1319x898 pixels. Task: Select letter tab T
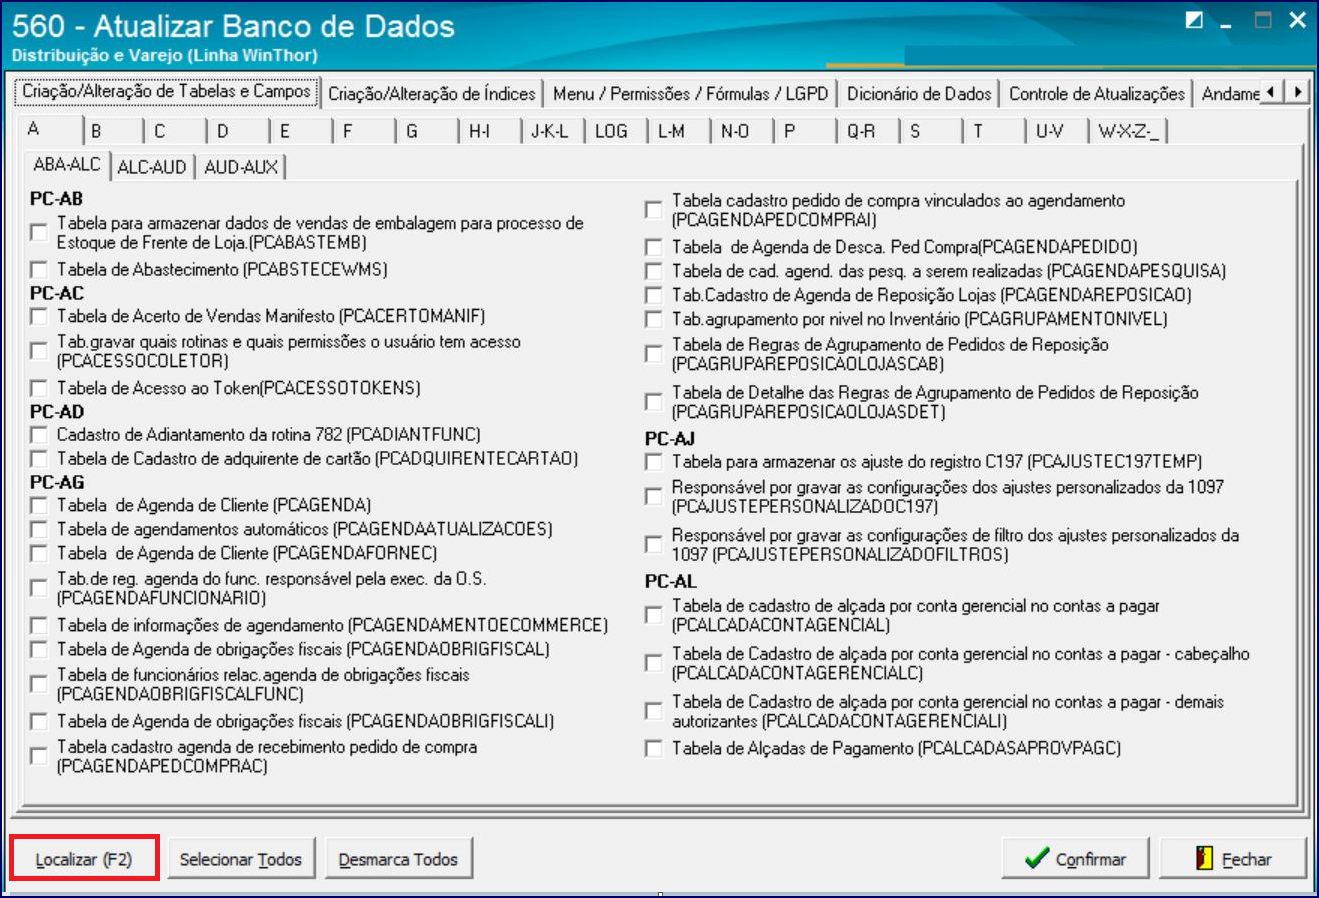[994, 131]
